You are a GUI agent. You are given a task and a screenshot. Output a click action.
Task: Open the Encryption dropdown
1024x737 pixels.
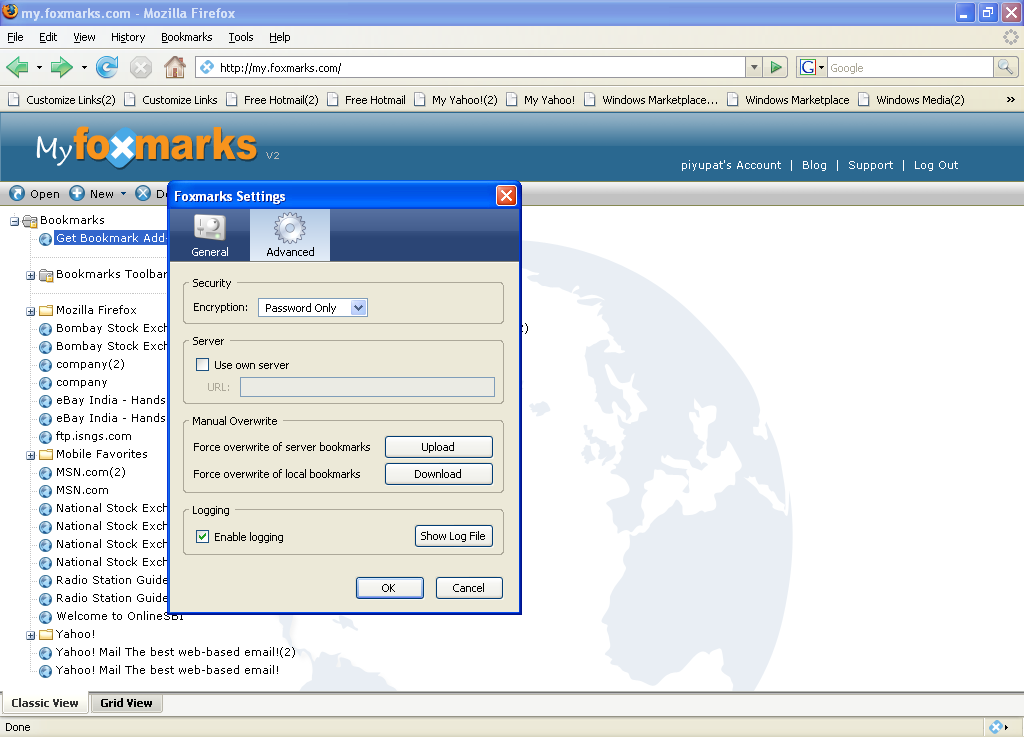tap(313, 307)
